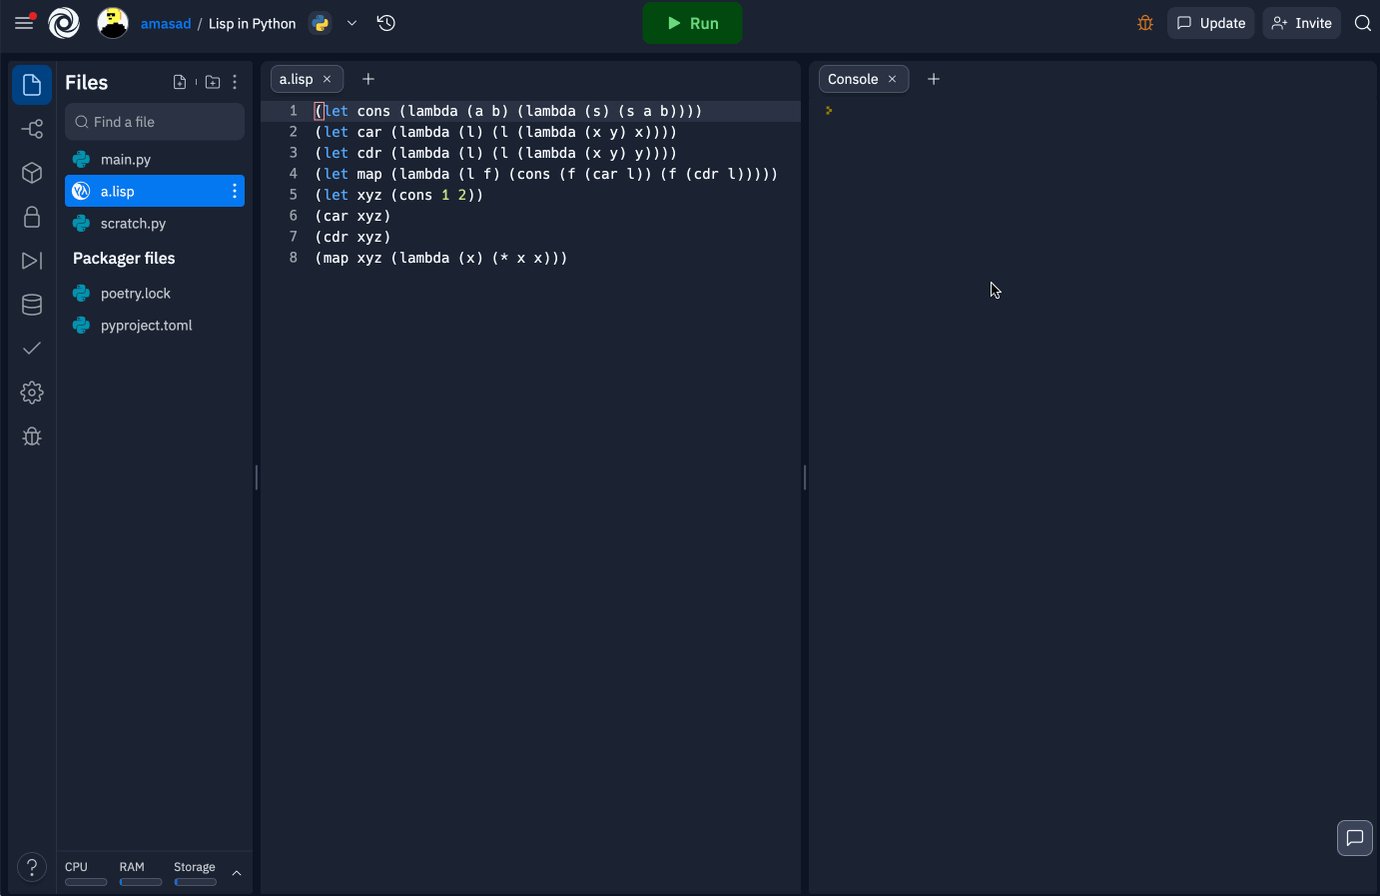Viewport: 1380px width, 896px height.
Task: Collapse the resource usage footer chevron
Action: click(237, 872)
